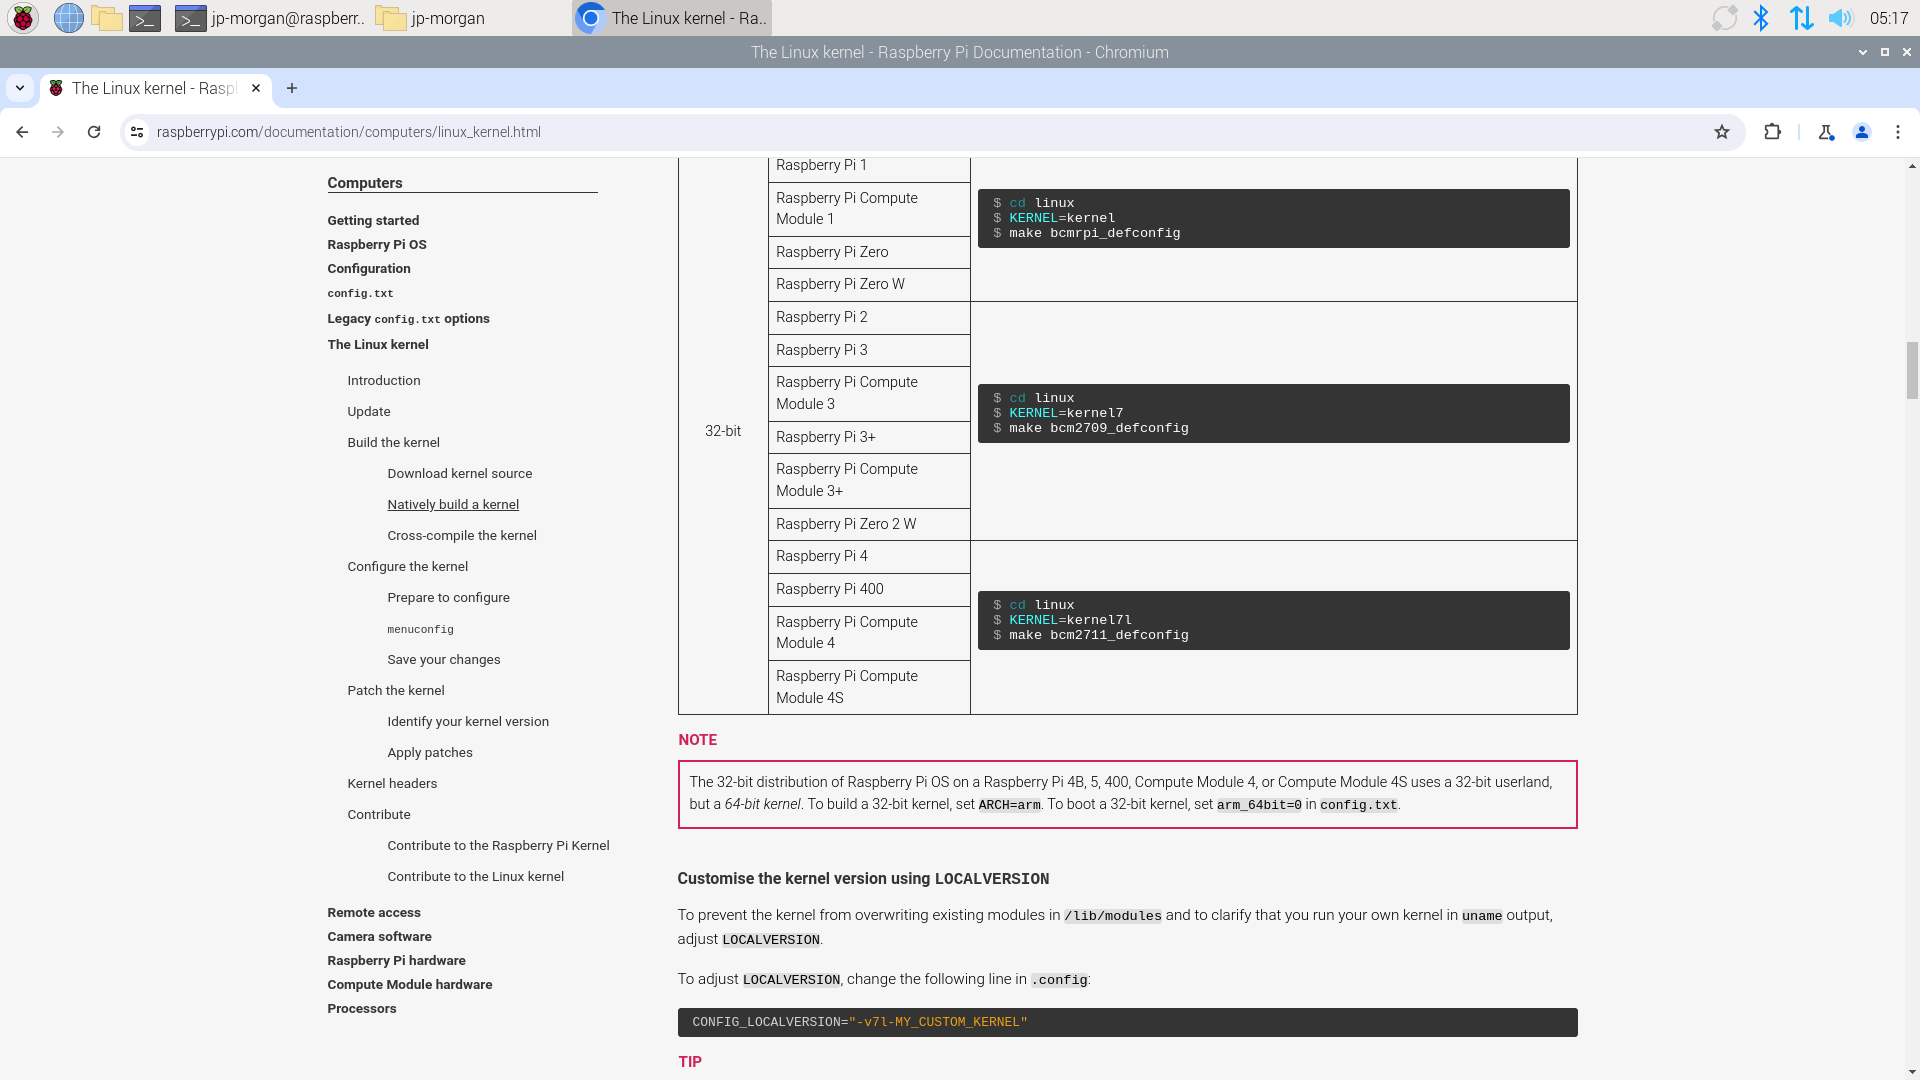Jump to Build the kernel section
Viewport: 1920px width, 1080px height.
[x=393, y=442]
